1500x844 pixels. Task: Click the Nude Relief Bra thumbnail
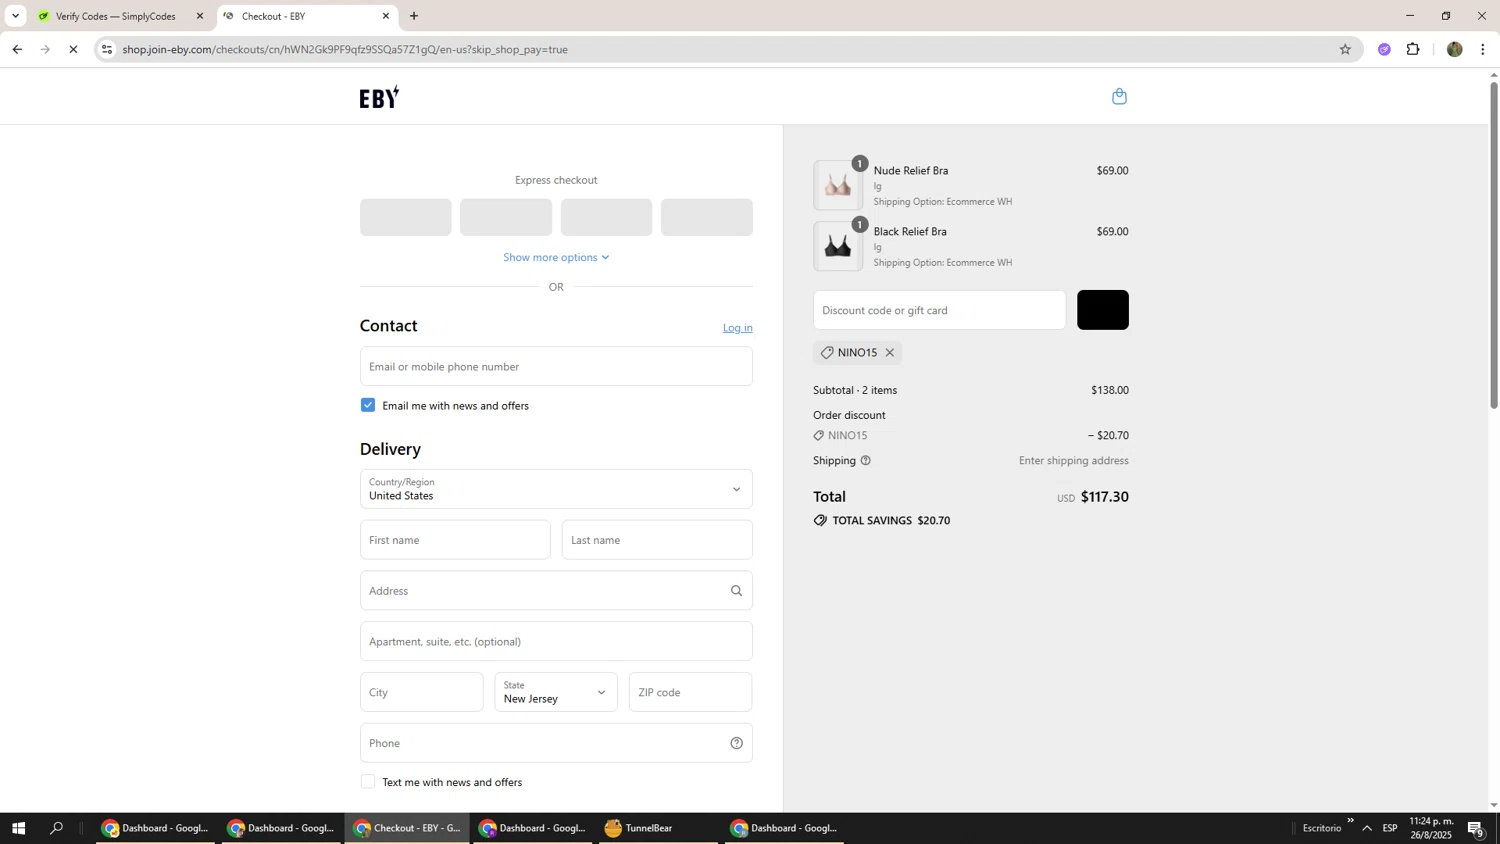[x=838, y=185]
